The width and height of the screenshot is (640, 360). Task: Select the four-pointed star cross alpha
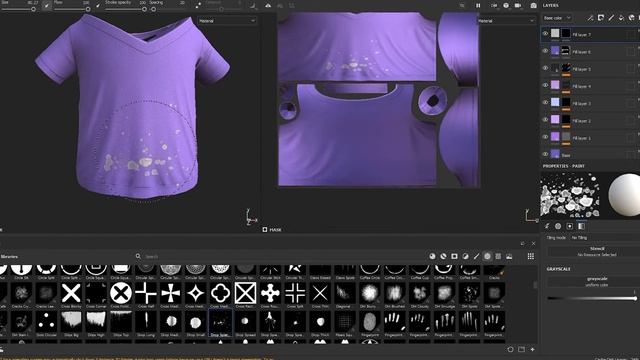click(196, 293)
